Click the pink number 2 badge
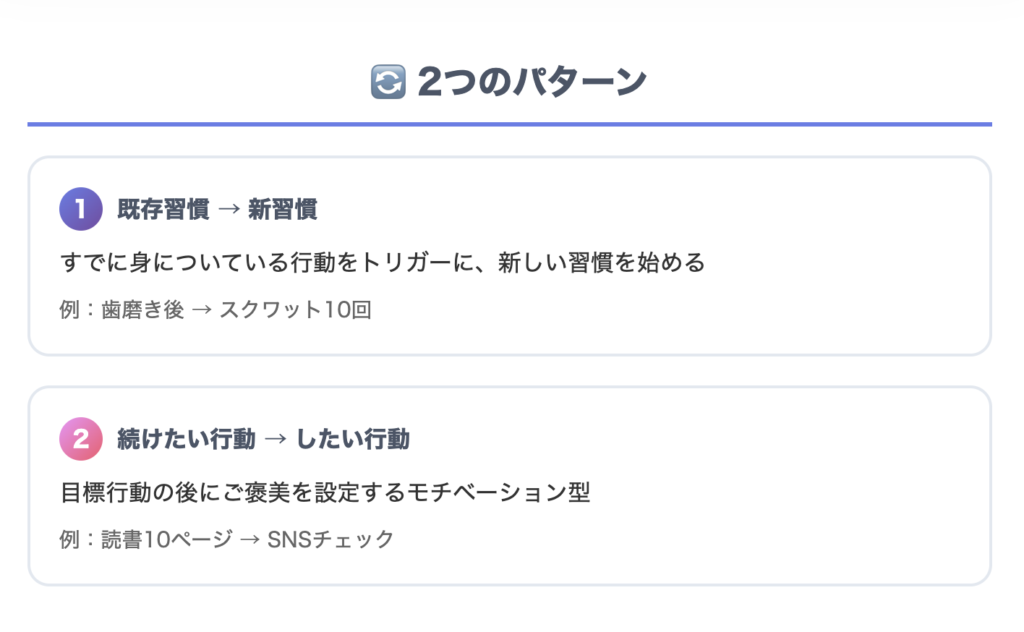Image resolution: width=1024 pixels, height=632 pixels. [x=81, y=439]
